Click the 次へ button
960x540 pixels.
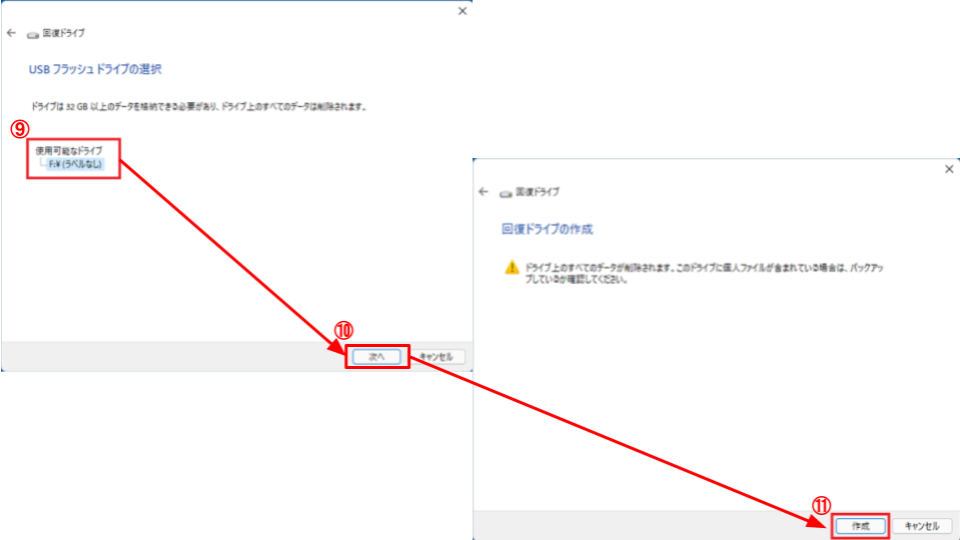pos(377,356)
